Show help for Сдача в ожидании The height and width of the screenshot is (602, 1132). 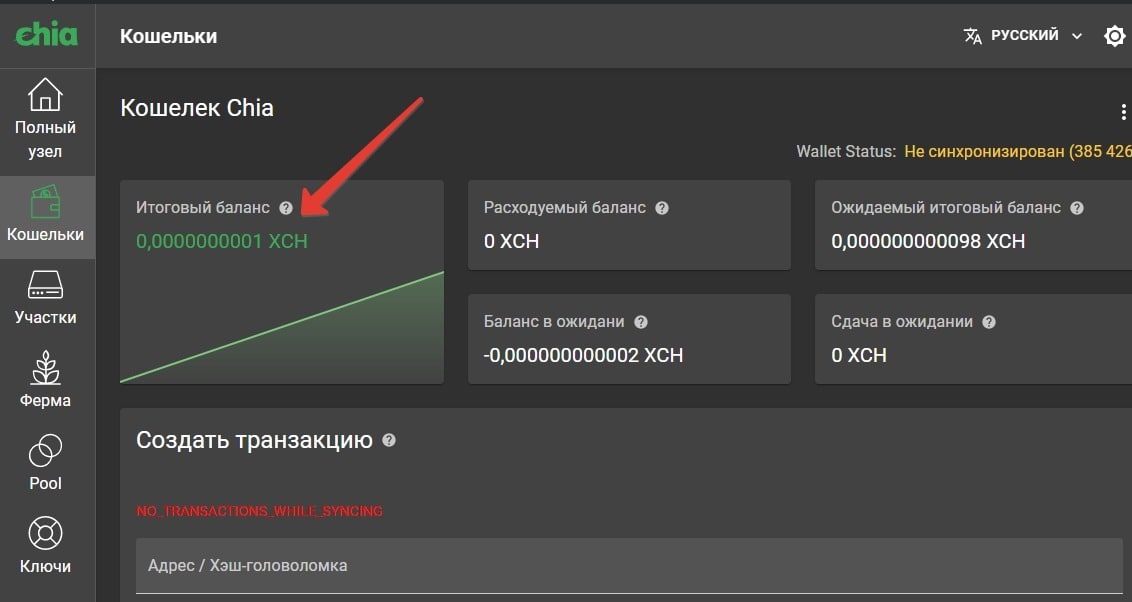989,322
